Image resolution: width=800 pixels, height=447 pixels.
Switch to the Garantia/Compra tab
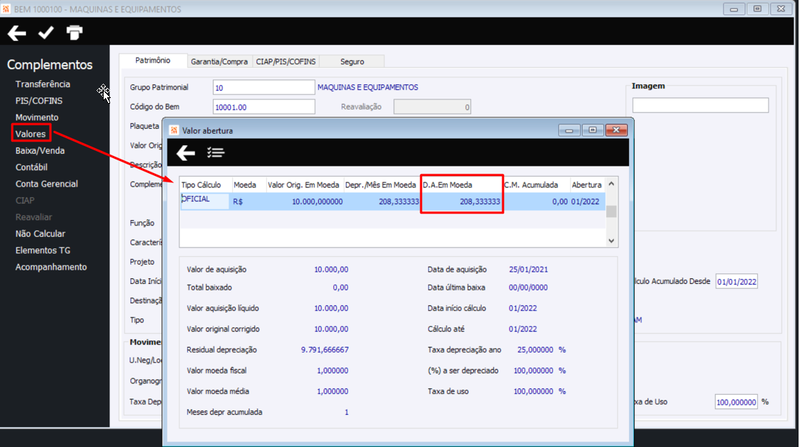(x=219, y=62)
